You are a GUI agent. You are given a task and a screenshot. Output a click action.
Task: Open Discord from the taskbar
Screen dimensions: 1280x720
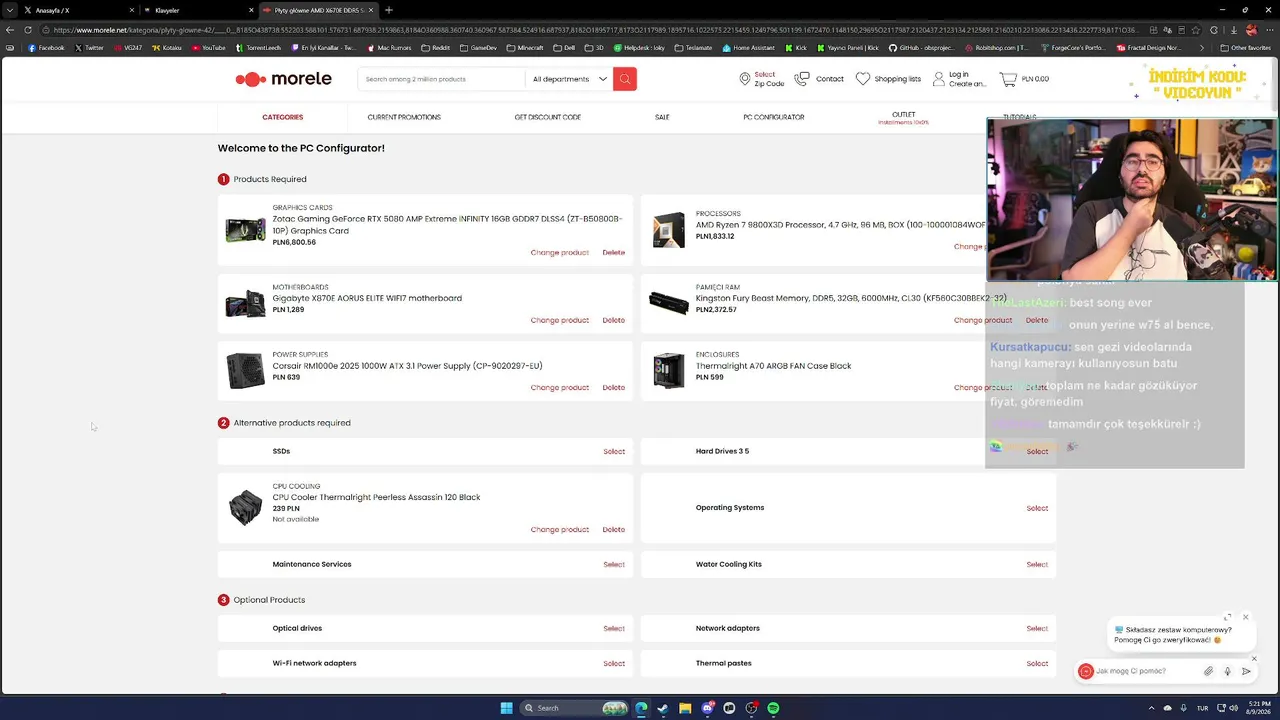(x=707, y=708)
